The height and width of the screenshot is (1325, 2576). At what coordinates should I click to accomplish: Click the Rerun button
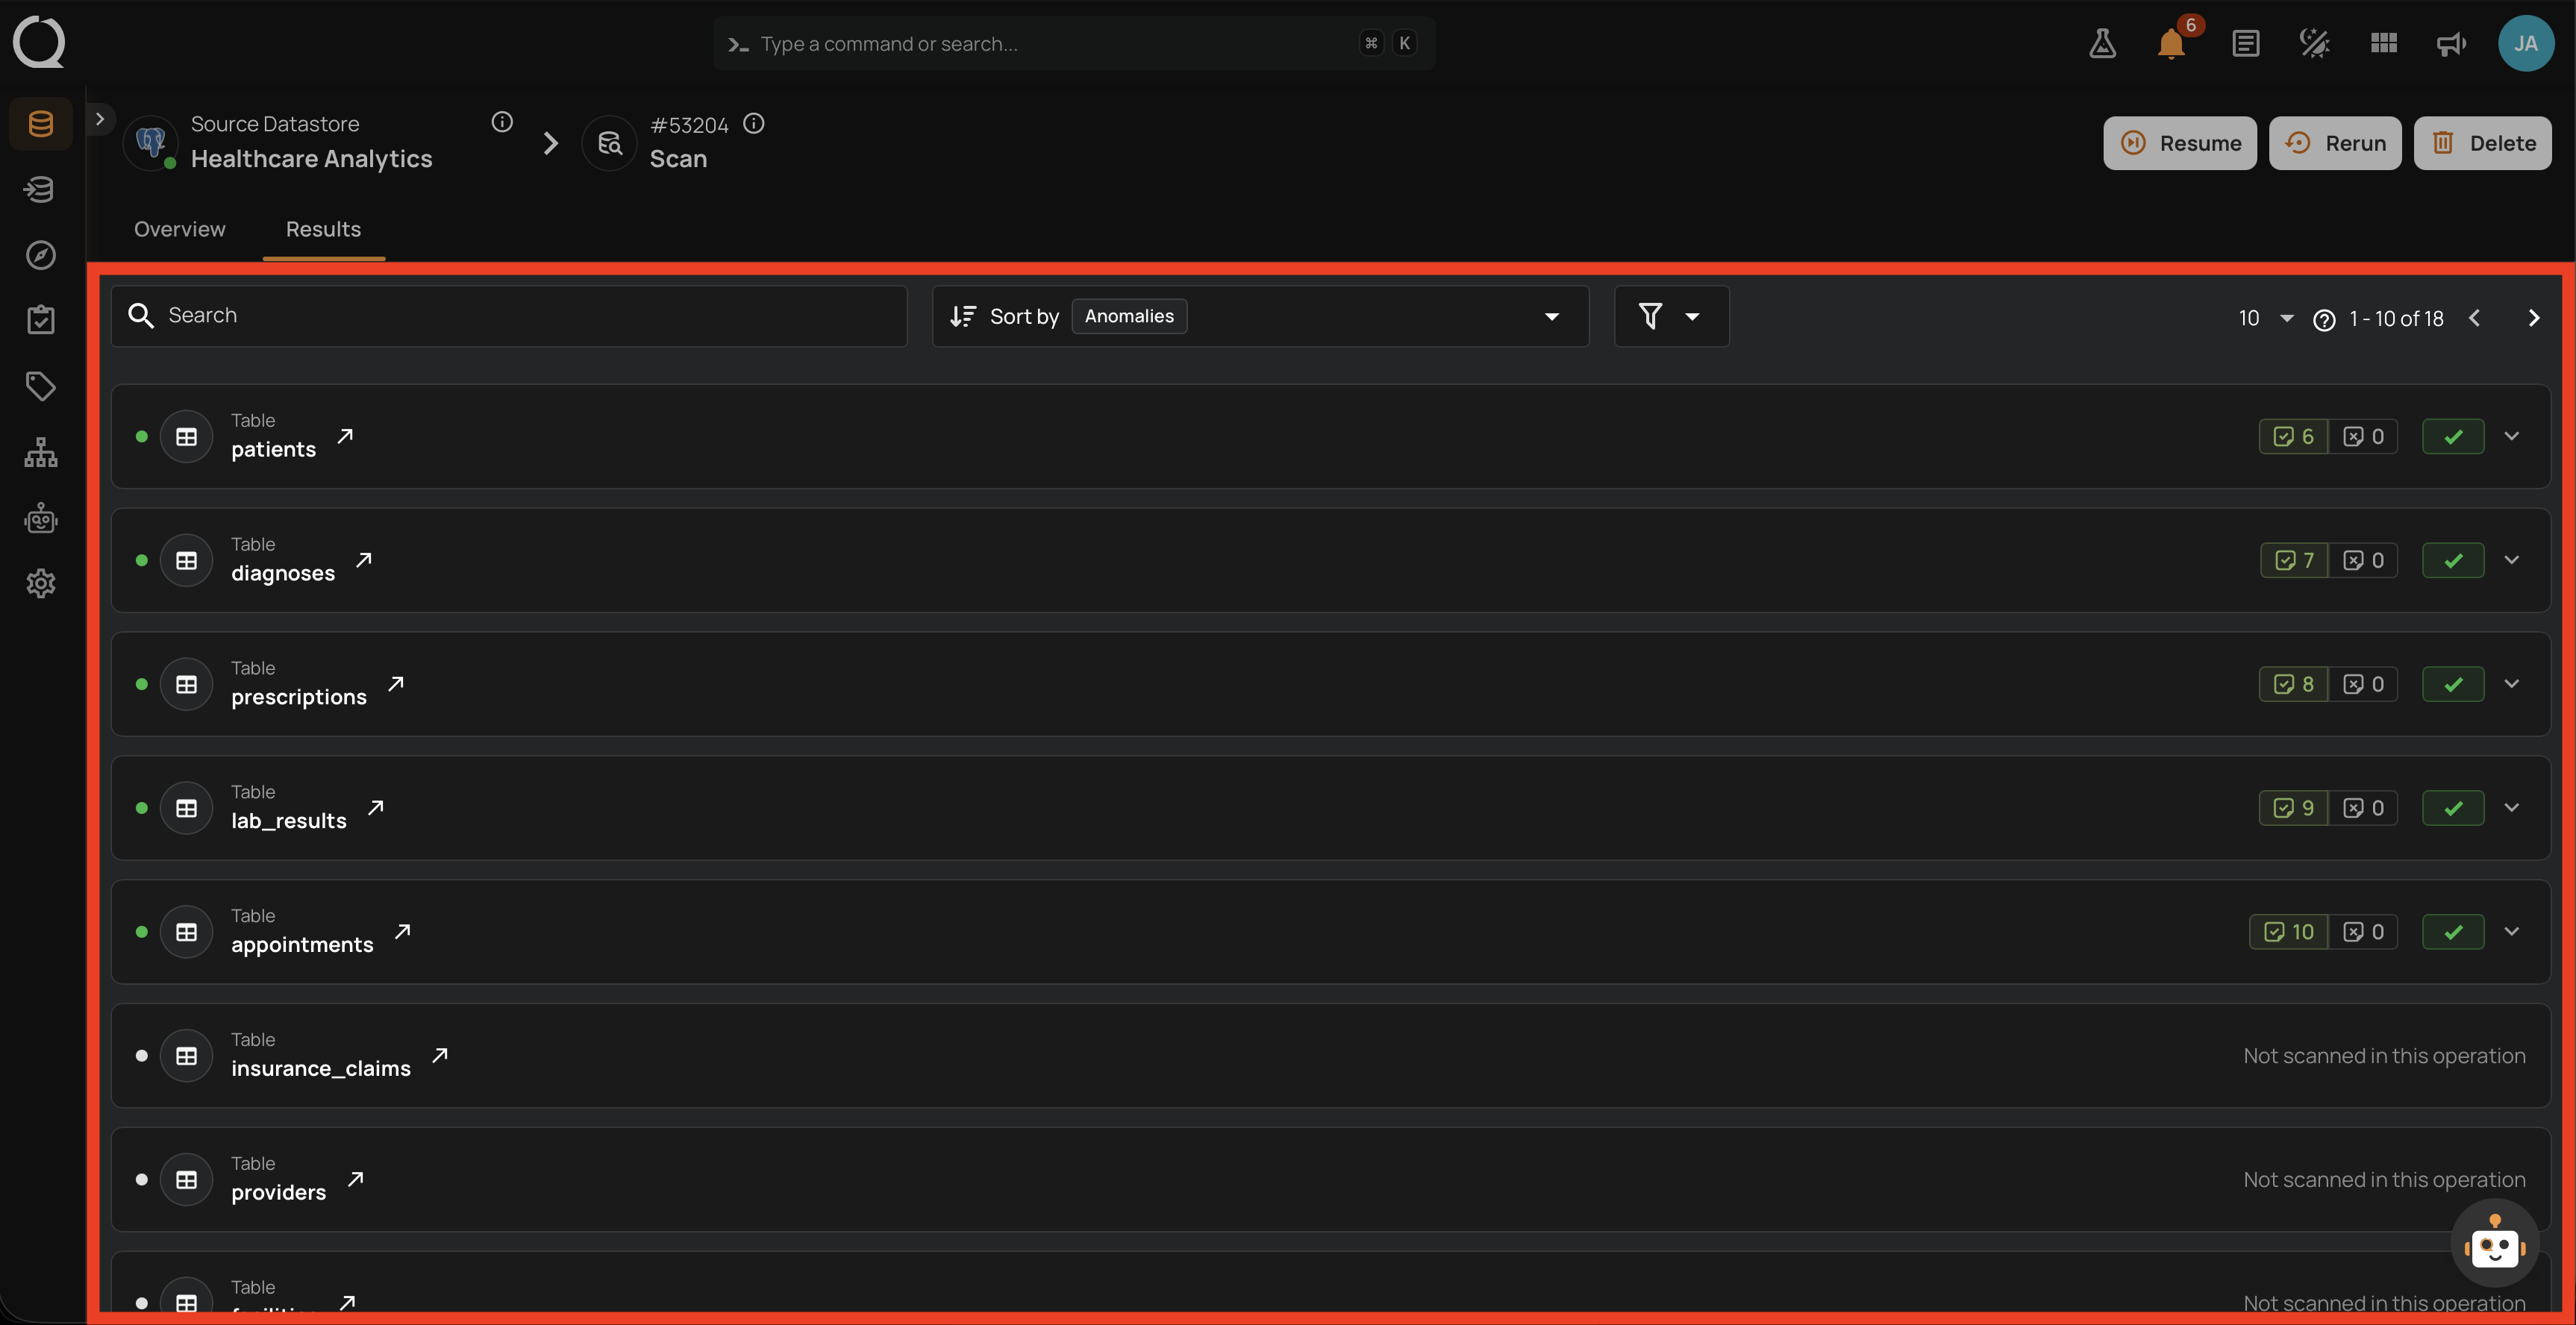coord(2335,143)
